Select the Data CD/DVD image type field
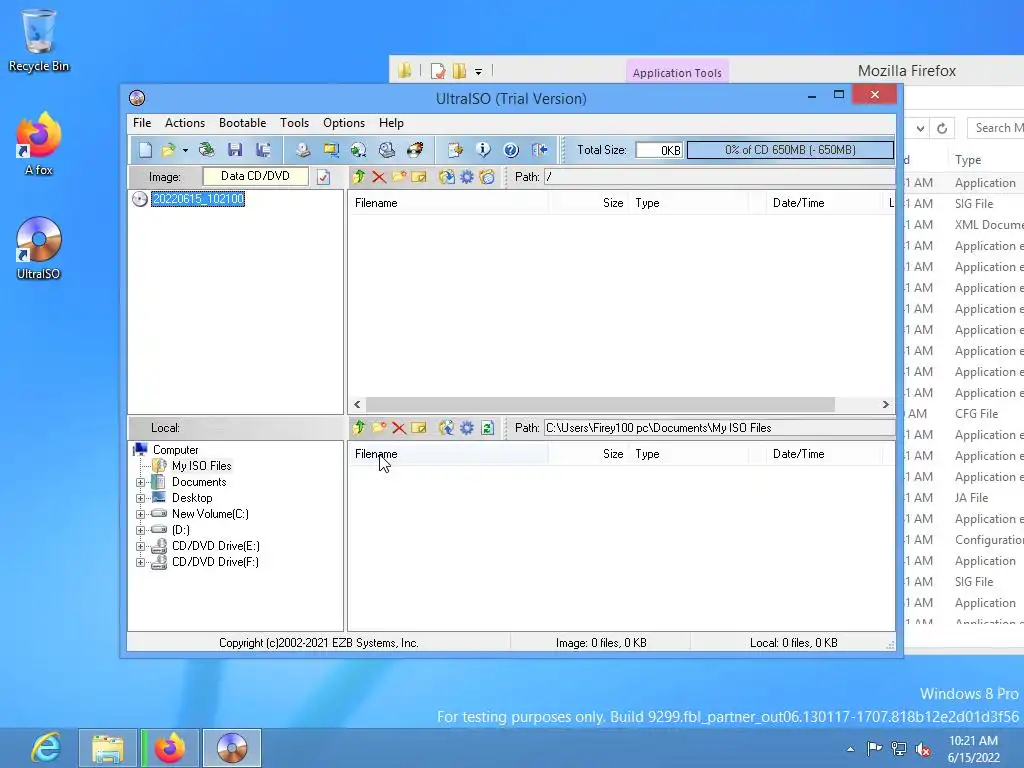 pyautogui.click(x=255, y=176)
